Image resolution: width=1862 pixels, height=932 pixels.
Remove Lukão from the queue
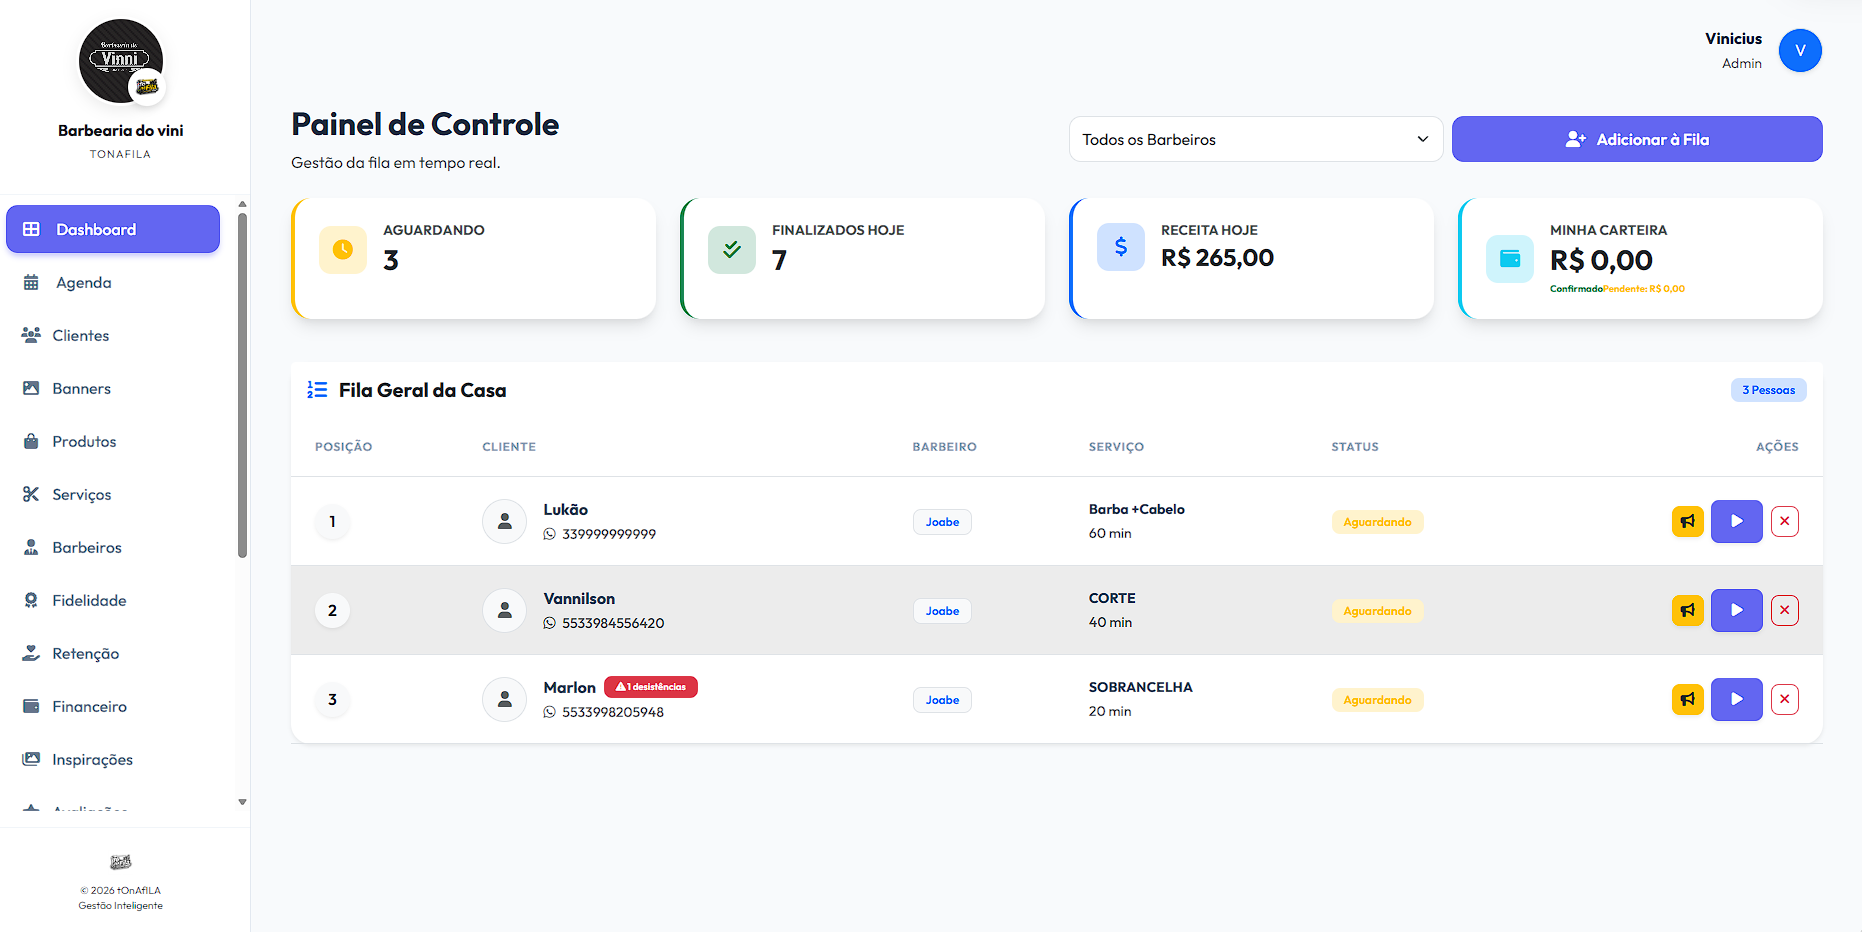click(1784, 522)
